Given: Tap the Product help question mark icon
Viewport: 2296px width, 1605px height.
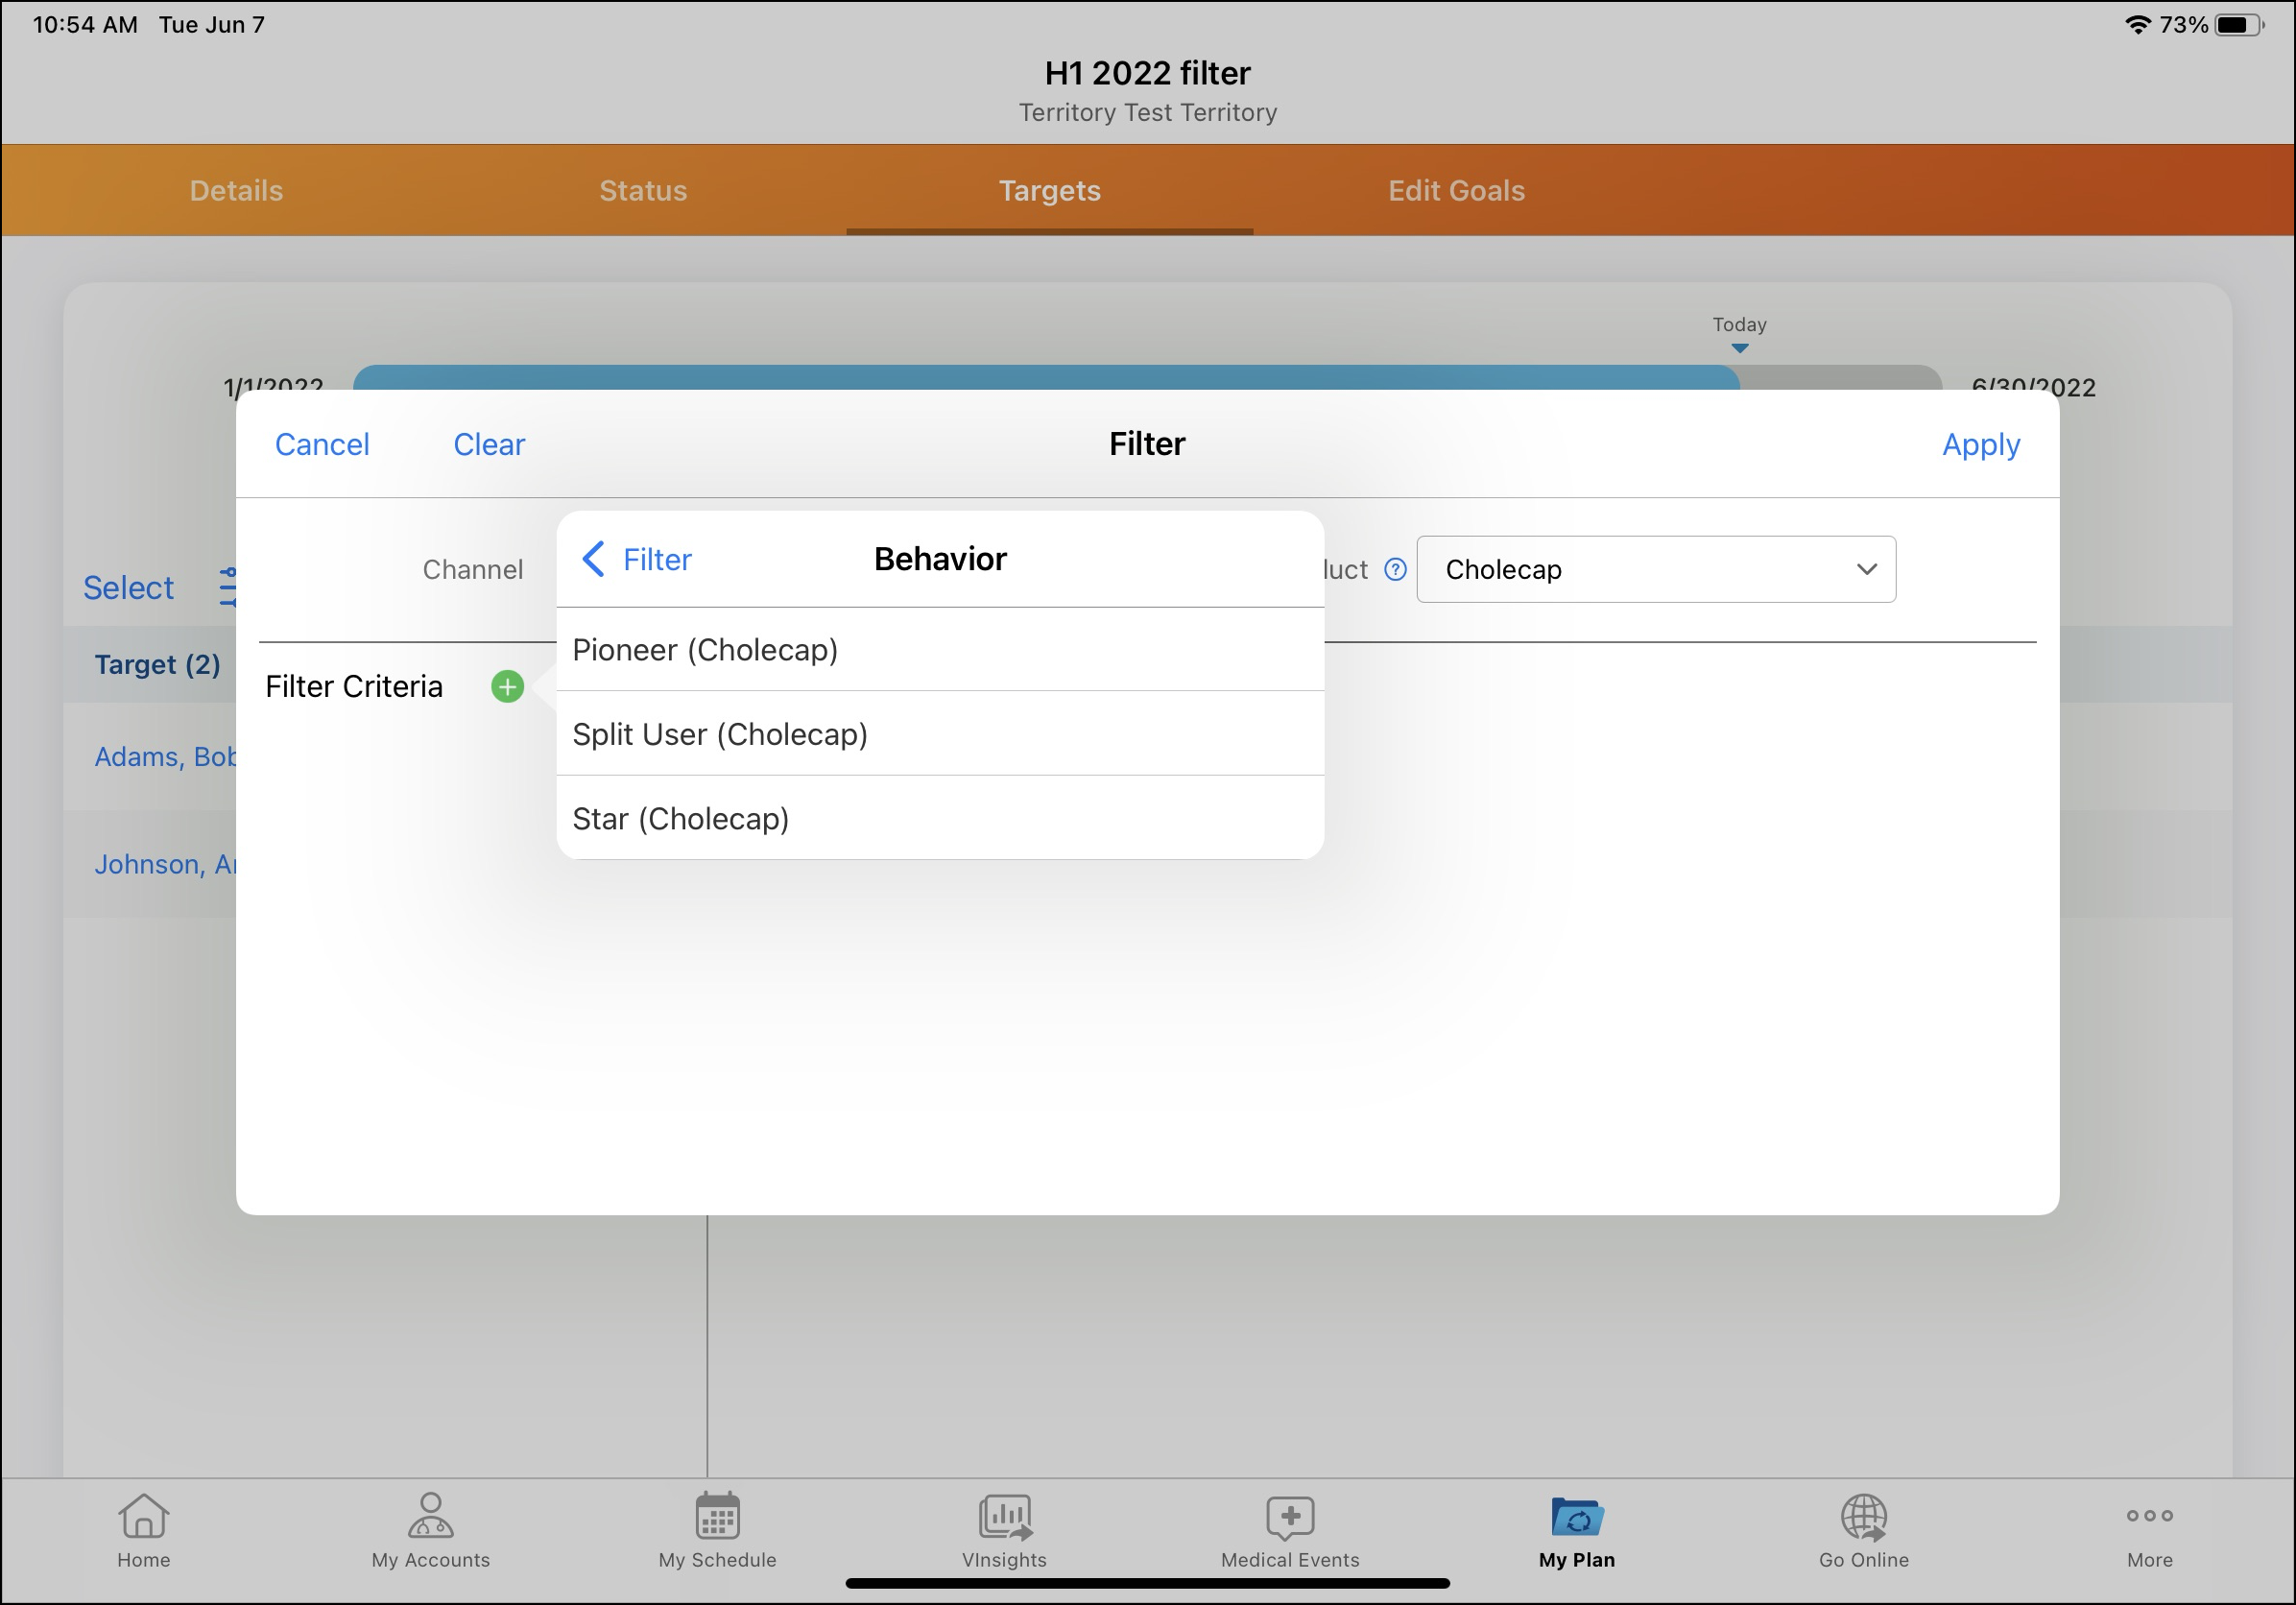Looking at the screenshot, I should click(1394, 569).
